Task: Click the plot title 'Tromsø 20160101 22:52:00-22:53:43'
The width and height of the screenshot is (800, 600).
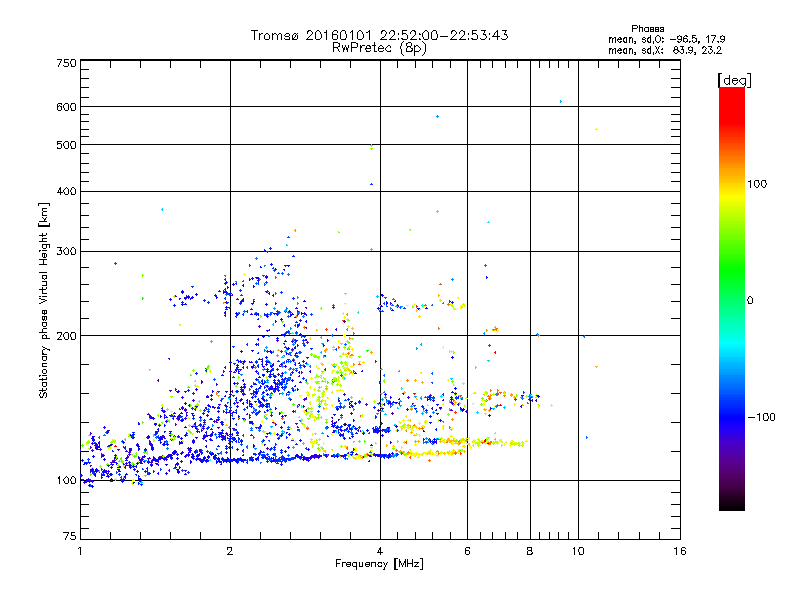Action: point(379,35)
